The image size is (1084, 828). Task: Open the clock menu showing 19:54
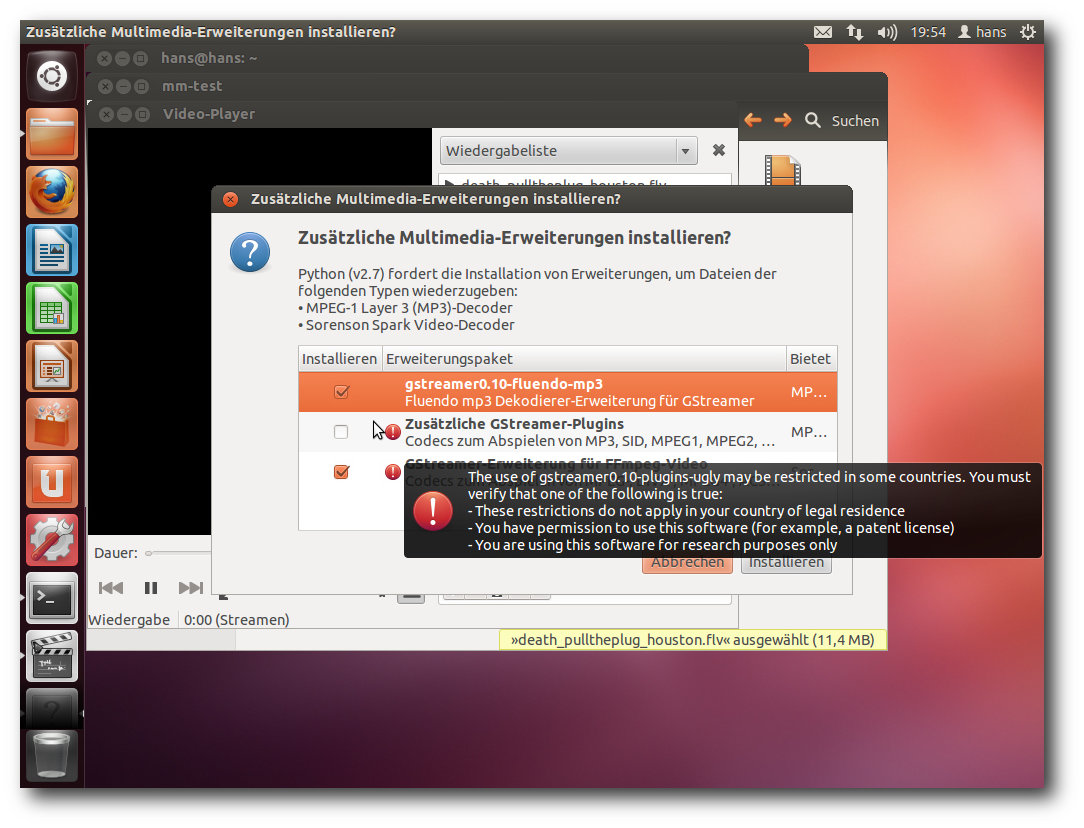pyautogui.click(x=928, y=32)
